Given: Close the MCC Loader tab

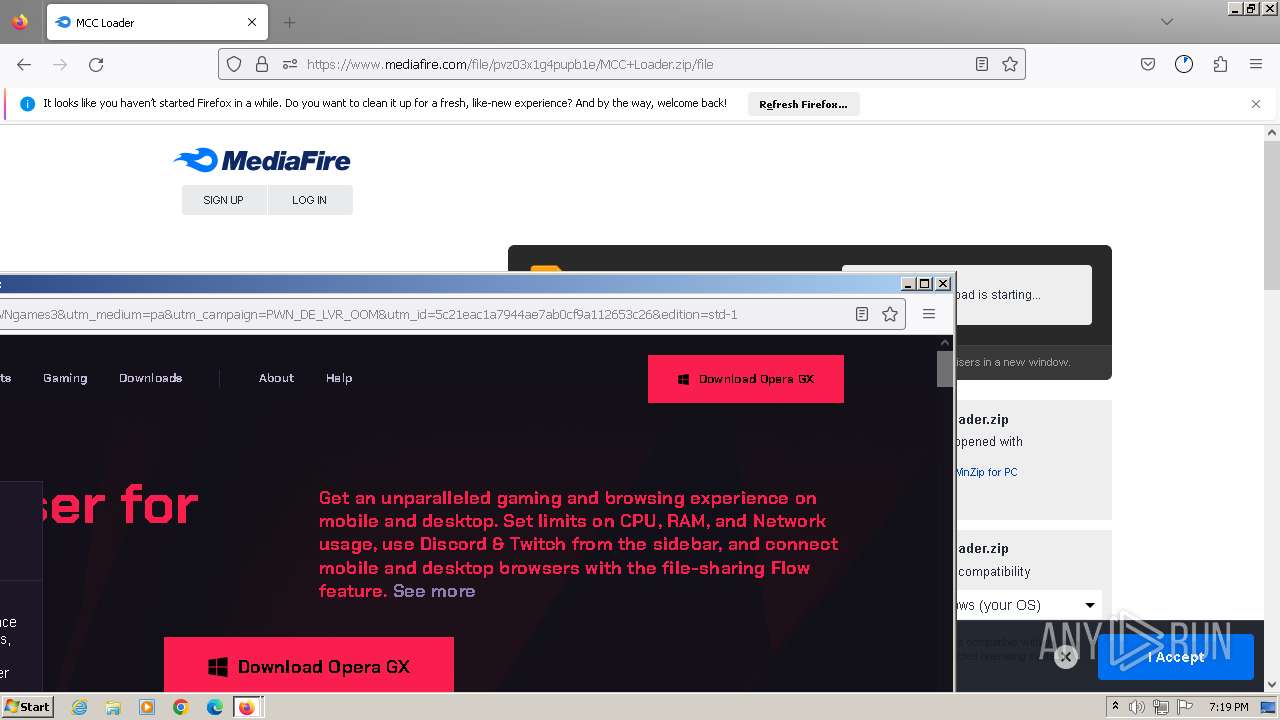Looking at the screenshot, I should 252,22.
